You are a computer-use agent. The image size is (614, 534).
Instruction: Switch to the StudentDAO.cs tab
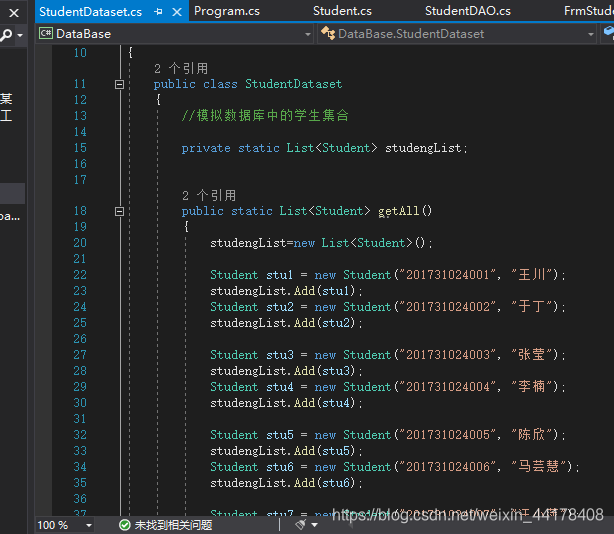(x=468, y=11)
